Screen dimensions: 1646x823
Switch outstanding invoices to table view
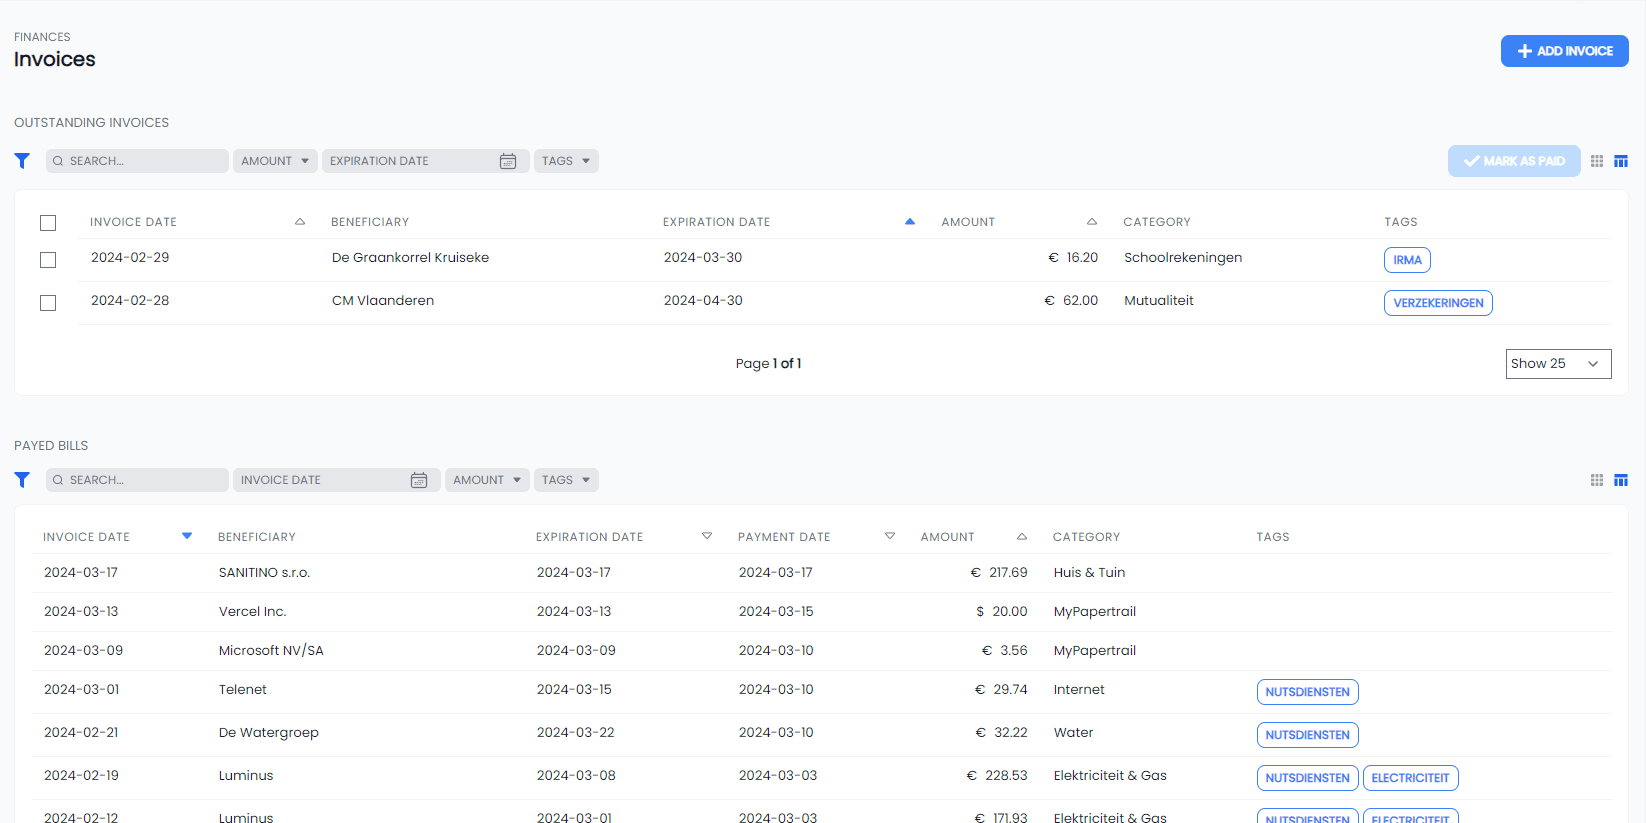(1621, 161)
